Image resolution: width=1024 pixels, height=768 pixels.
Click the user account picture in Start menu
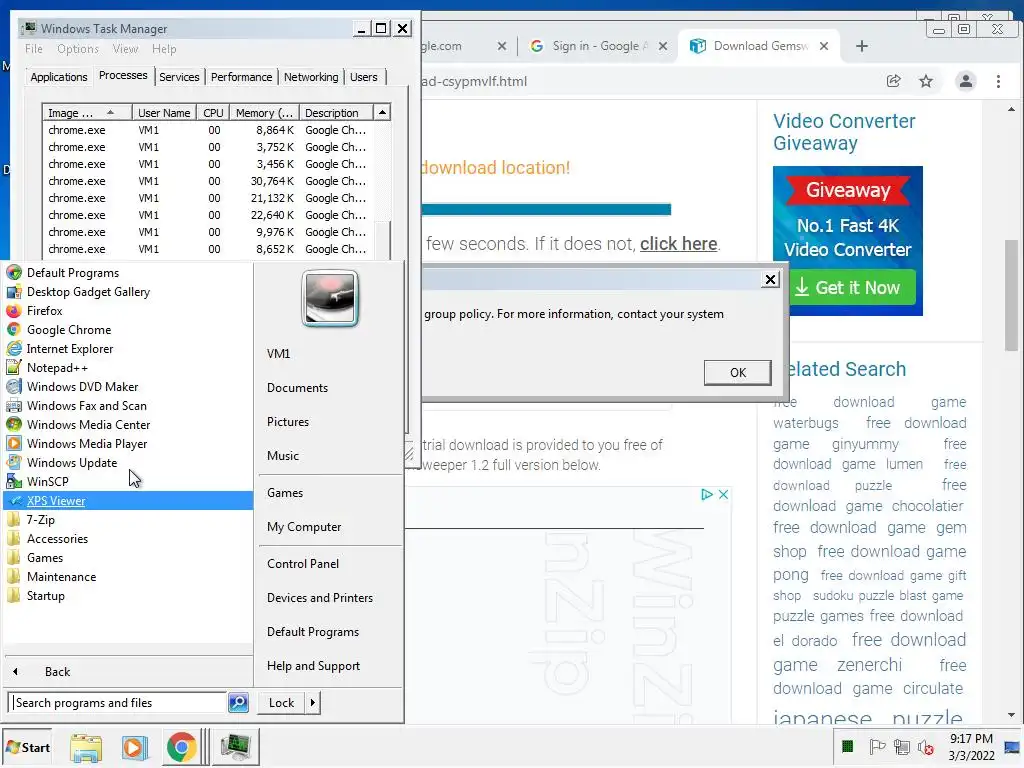[x=330, y=298]
